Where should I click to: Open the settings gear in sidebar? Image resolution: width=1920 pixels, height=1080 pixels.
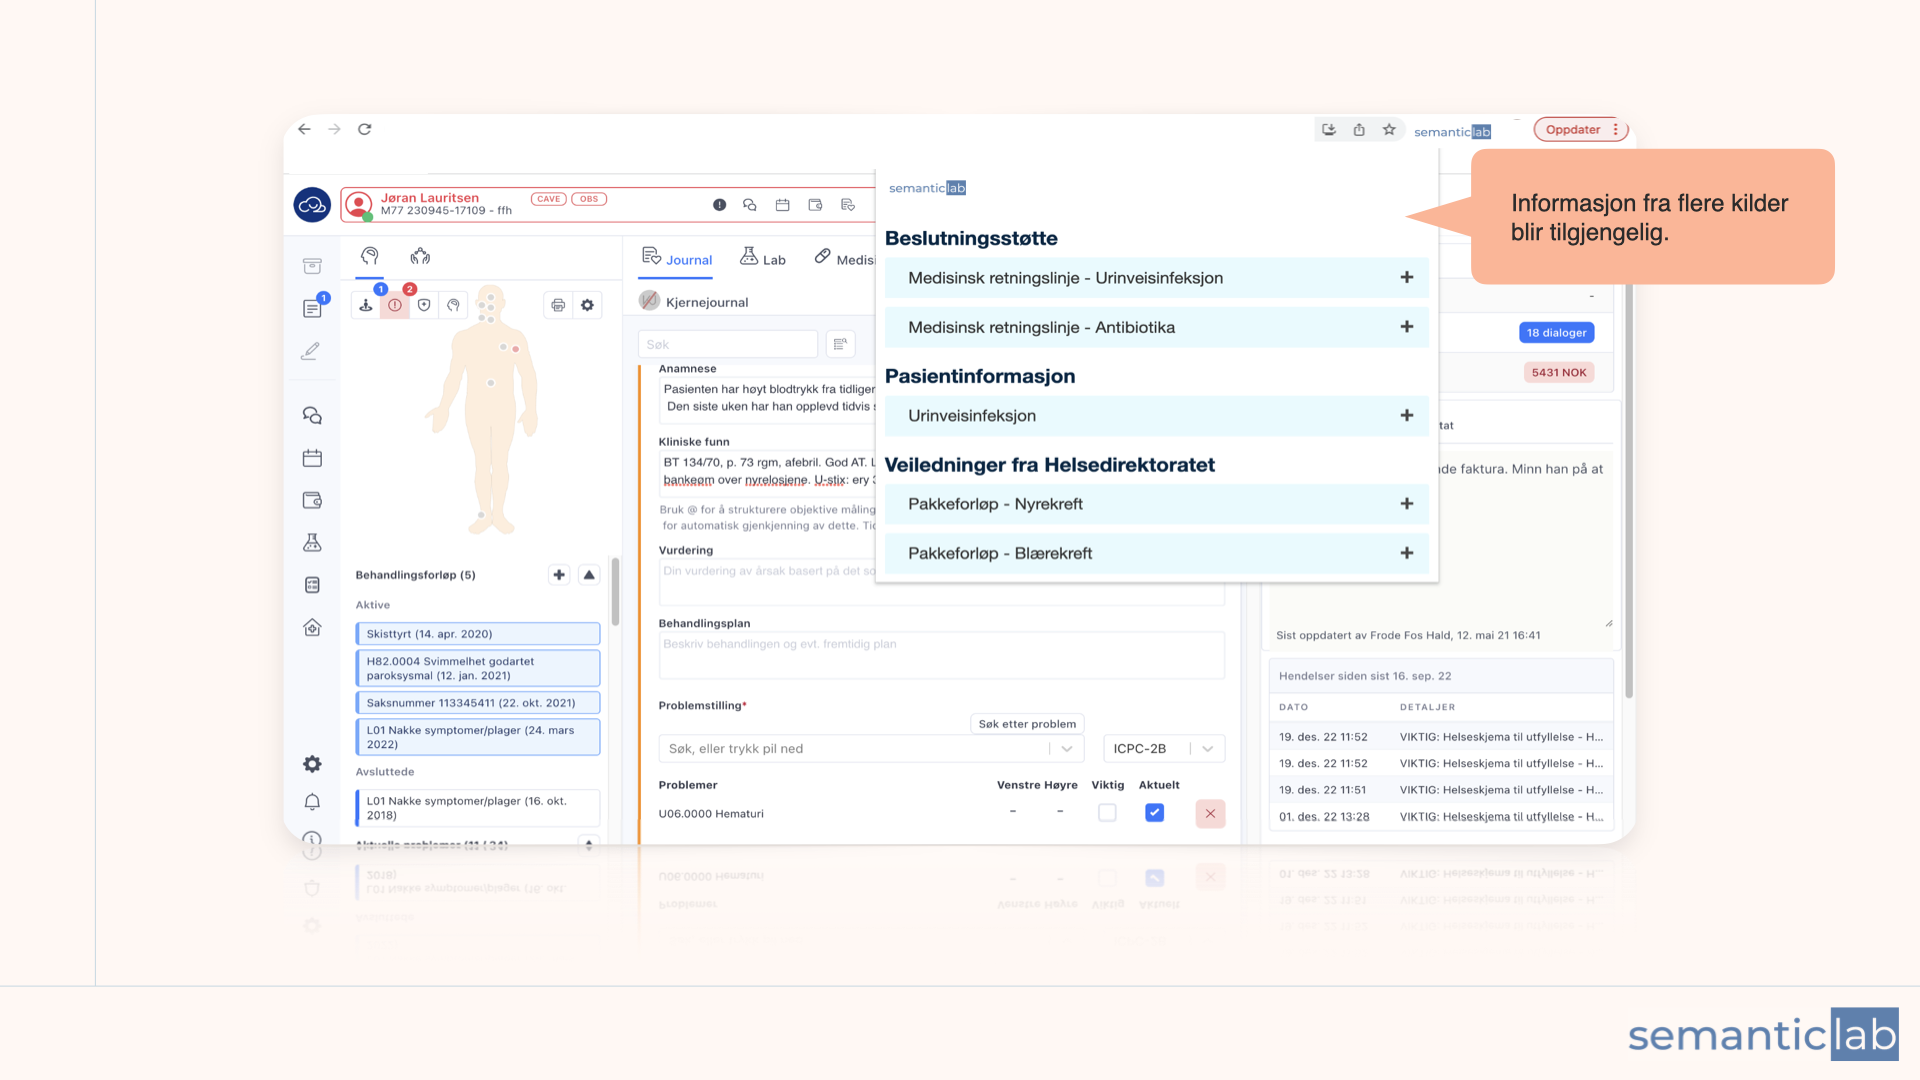coord(312,764)
